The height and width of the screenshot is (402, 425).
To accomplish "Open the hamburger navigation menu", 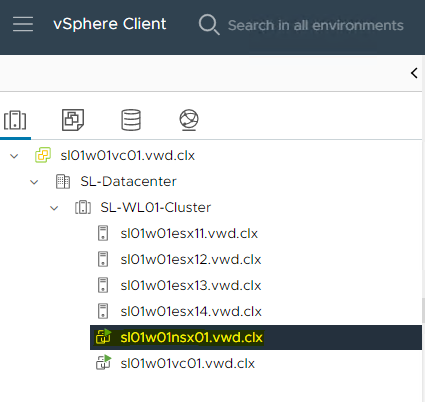I will pos(23,24).
